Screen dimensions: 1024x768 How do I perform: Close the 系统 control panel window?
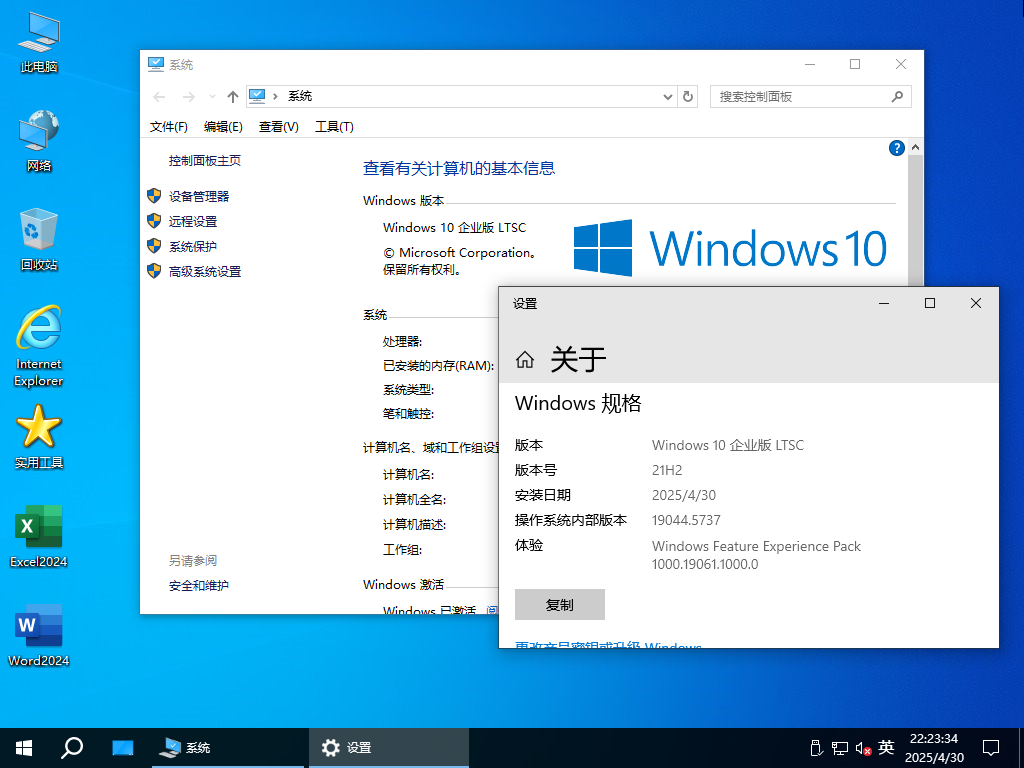coord(901,64)
